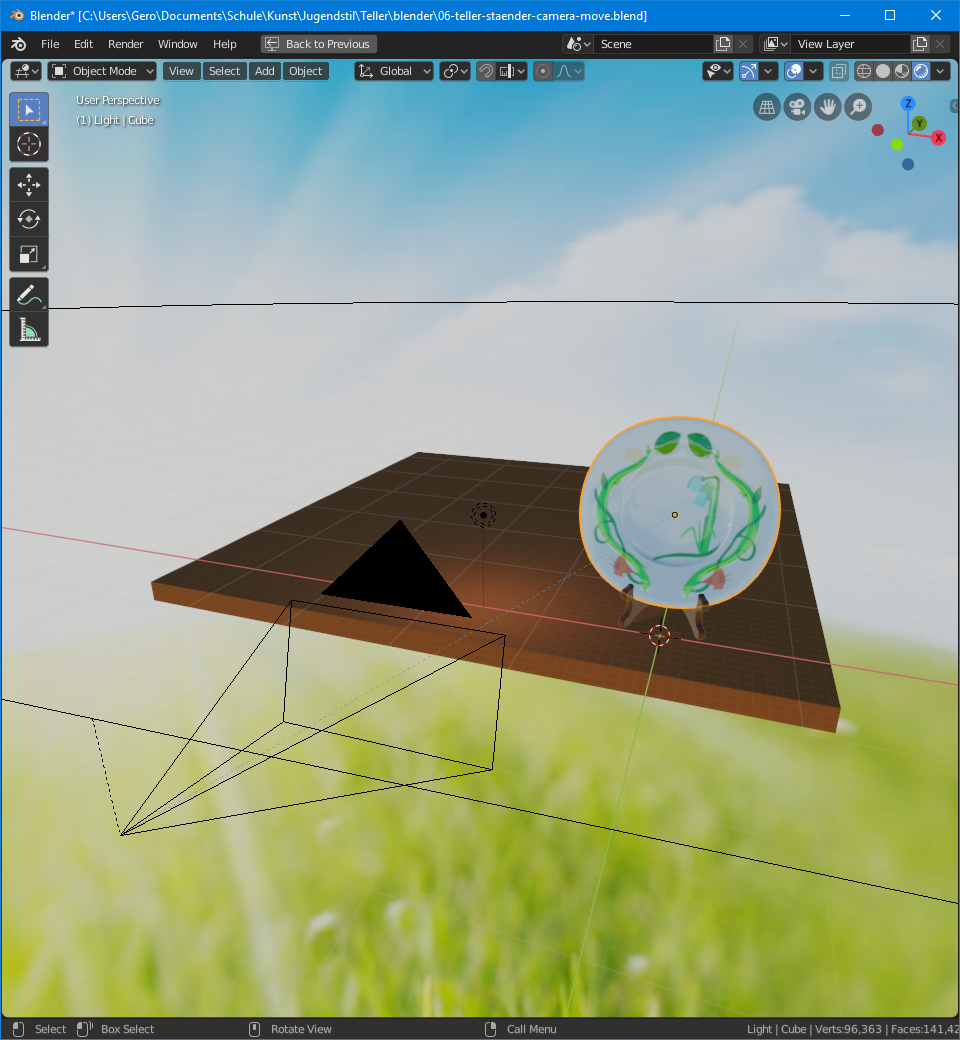Open the Render menu
The width and height of the screenshot is (960, 1040).
126,44
